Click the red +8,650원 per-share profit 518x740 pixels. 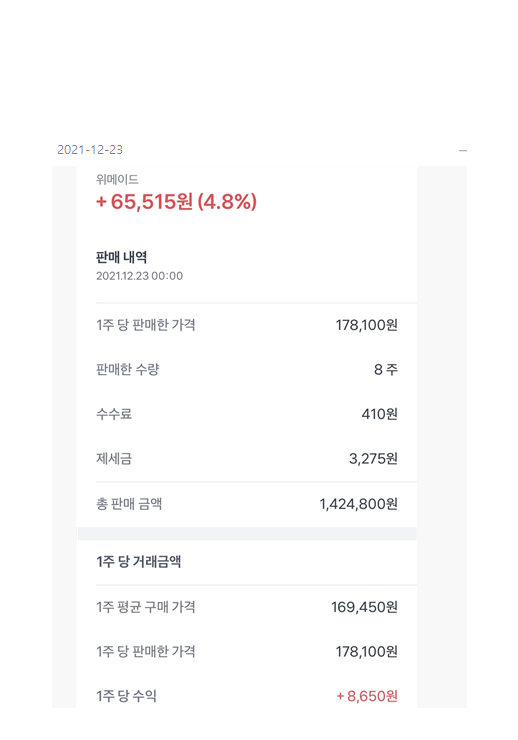pos(367,696)
